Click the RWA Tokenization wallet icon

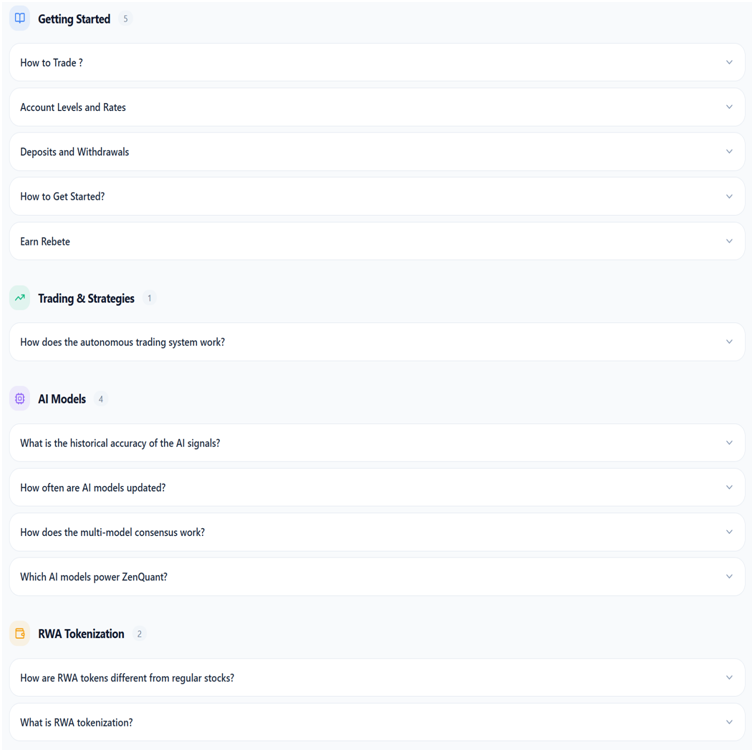click(x=20, y=633)
